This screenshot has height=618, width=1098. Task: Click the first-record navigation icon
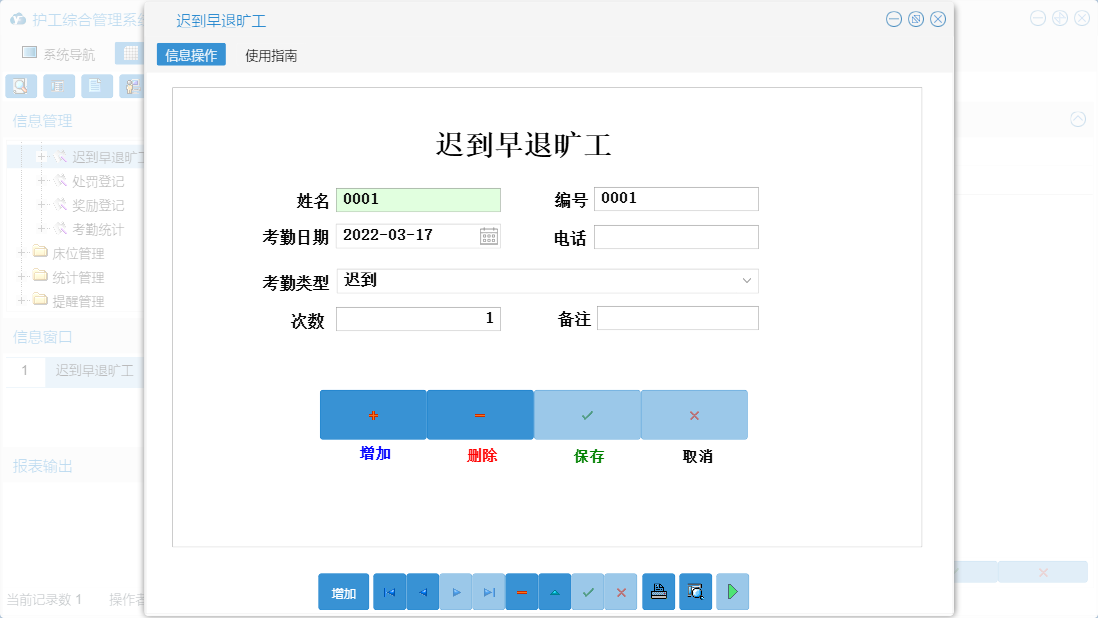point(389,591)
